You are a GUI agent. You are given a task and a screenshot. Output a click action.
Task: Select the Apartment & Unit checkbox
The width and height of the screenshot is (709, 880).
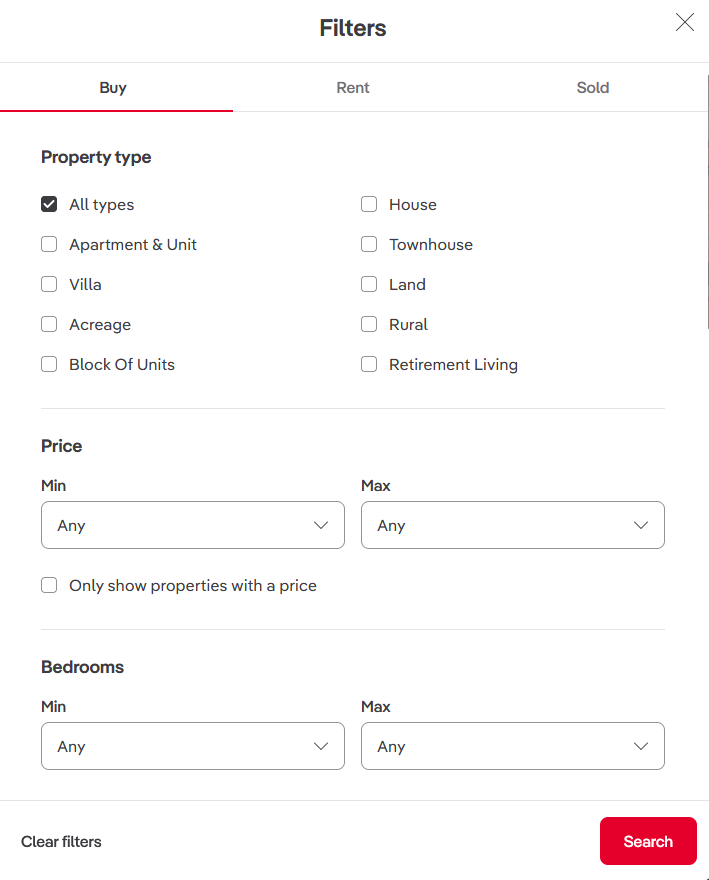49,244
